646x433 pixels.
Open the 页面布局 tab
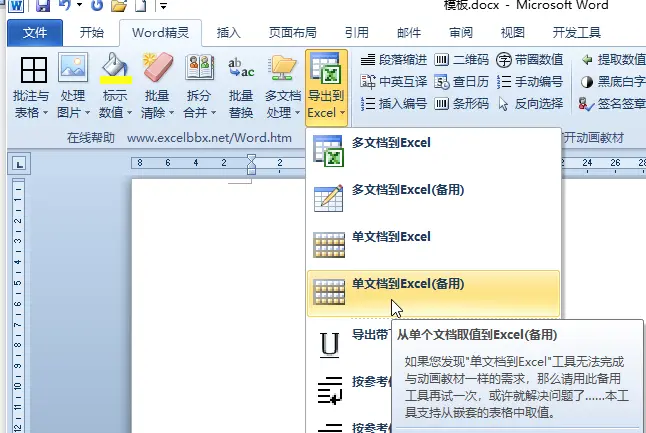point(293,33)
